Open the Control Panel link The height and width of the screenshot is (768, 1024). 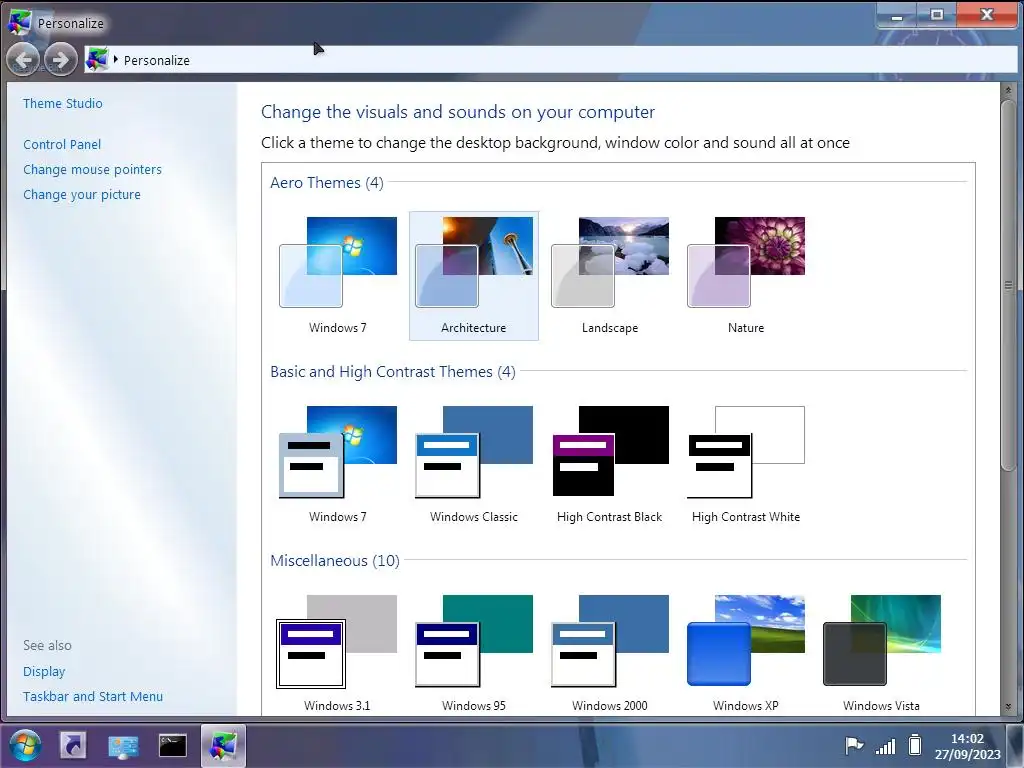click(62, 144)
